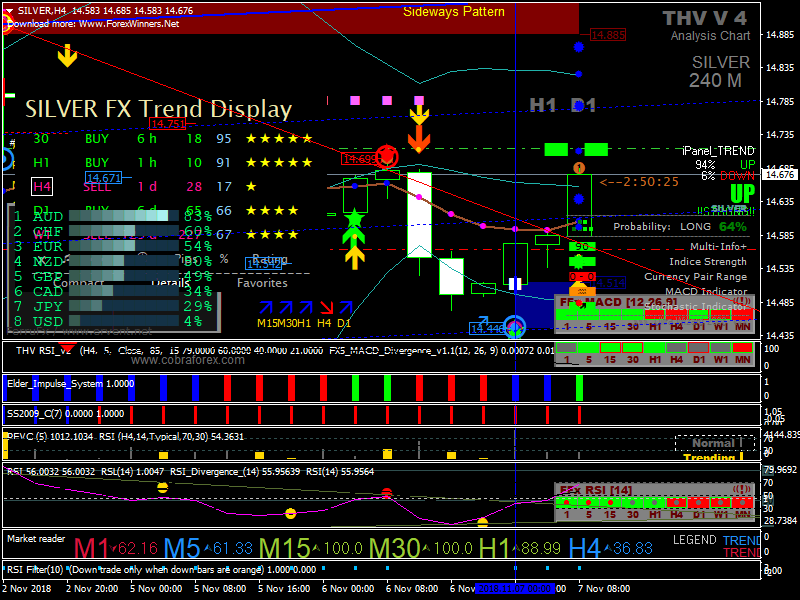Click the blue 14.446 price label
This screenshot has width=800, height=600.
coord(486,329)
